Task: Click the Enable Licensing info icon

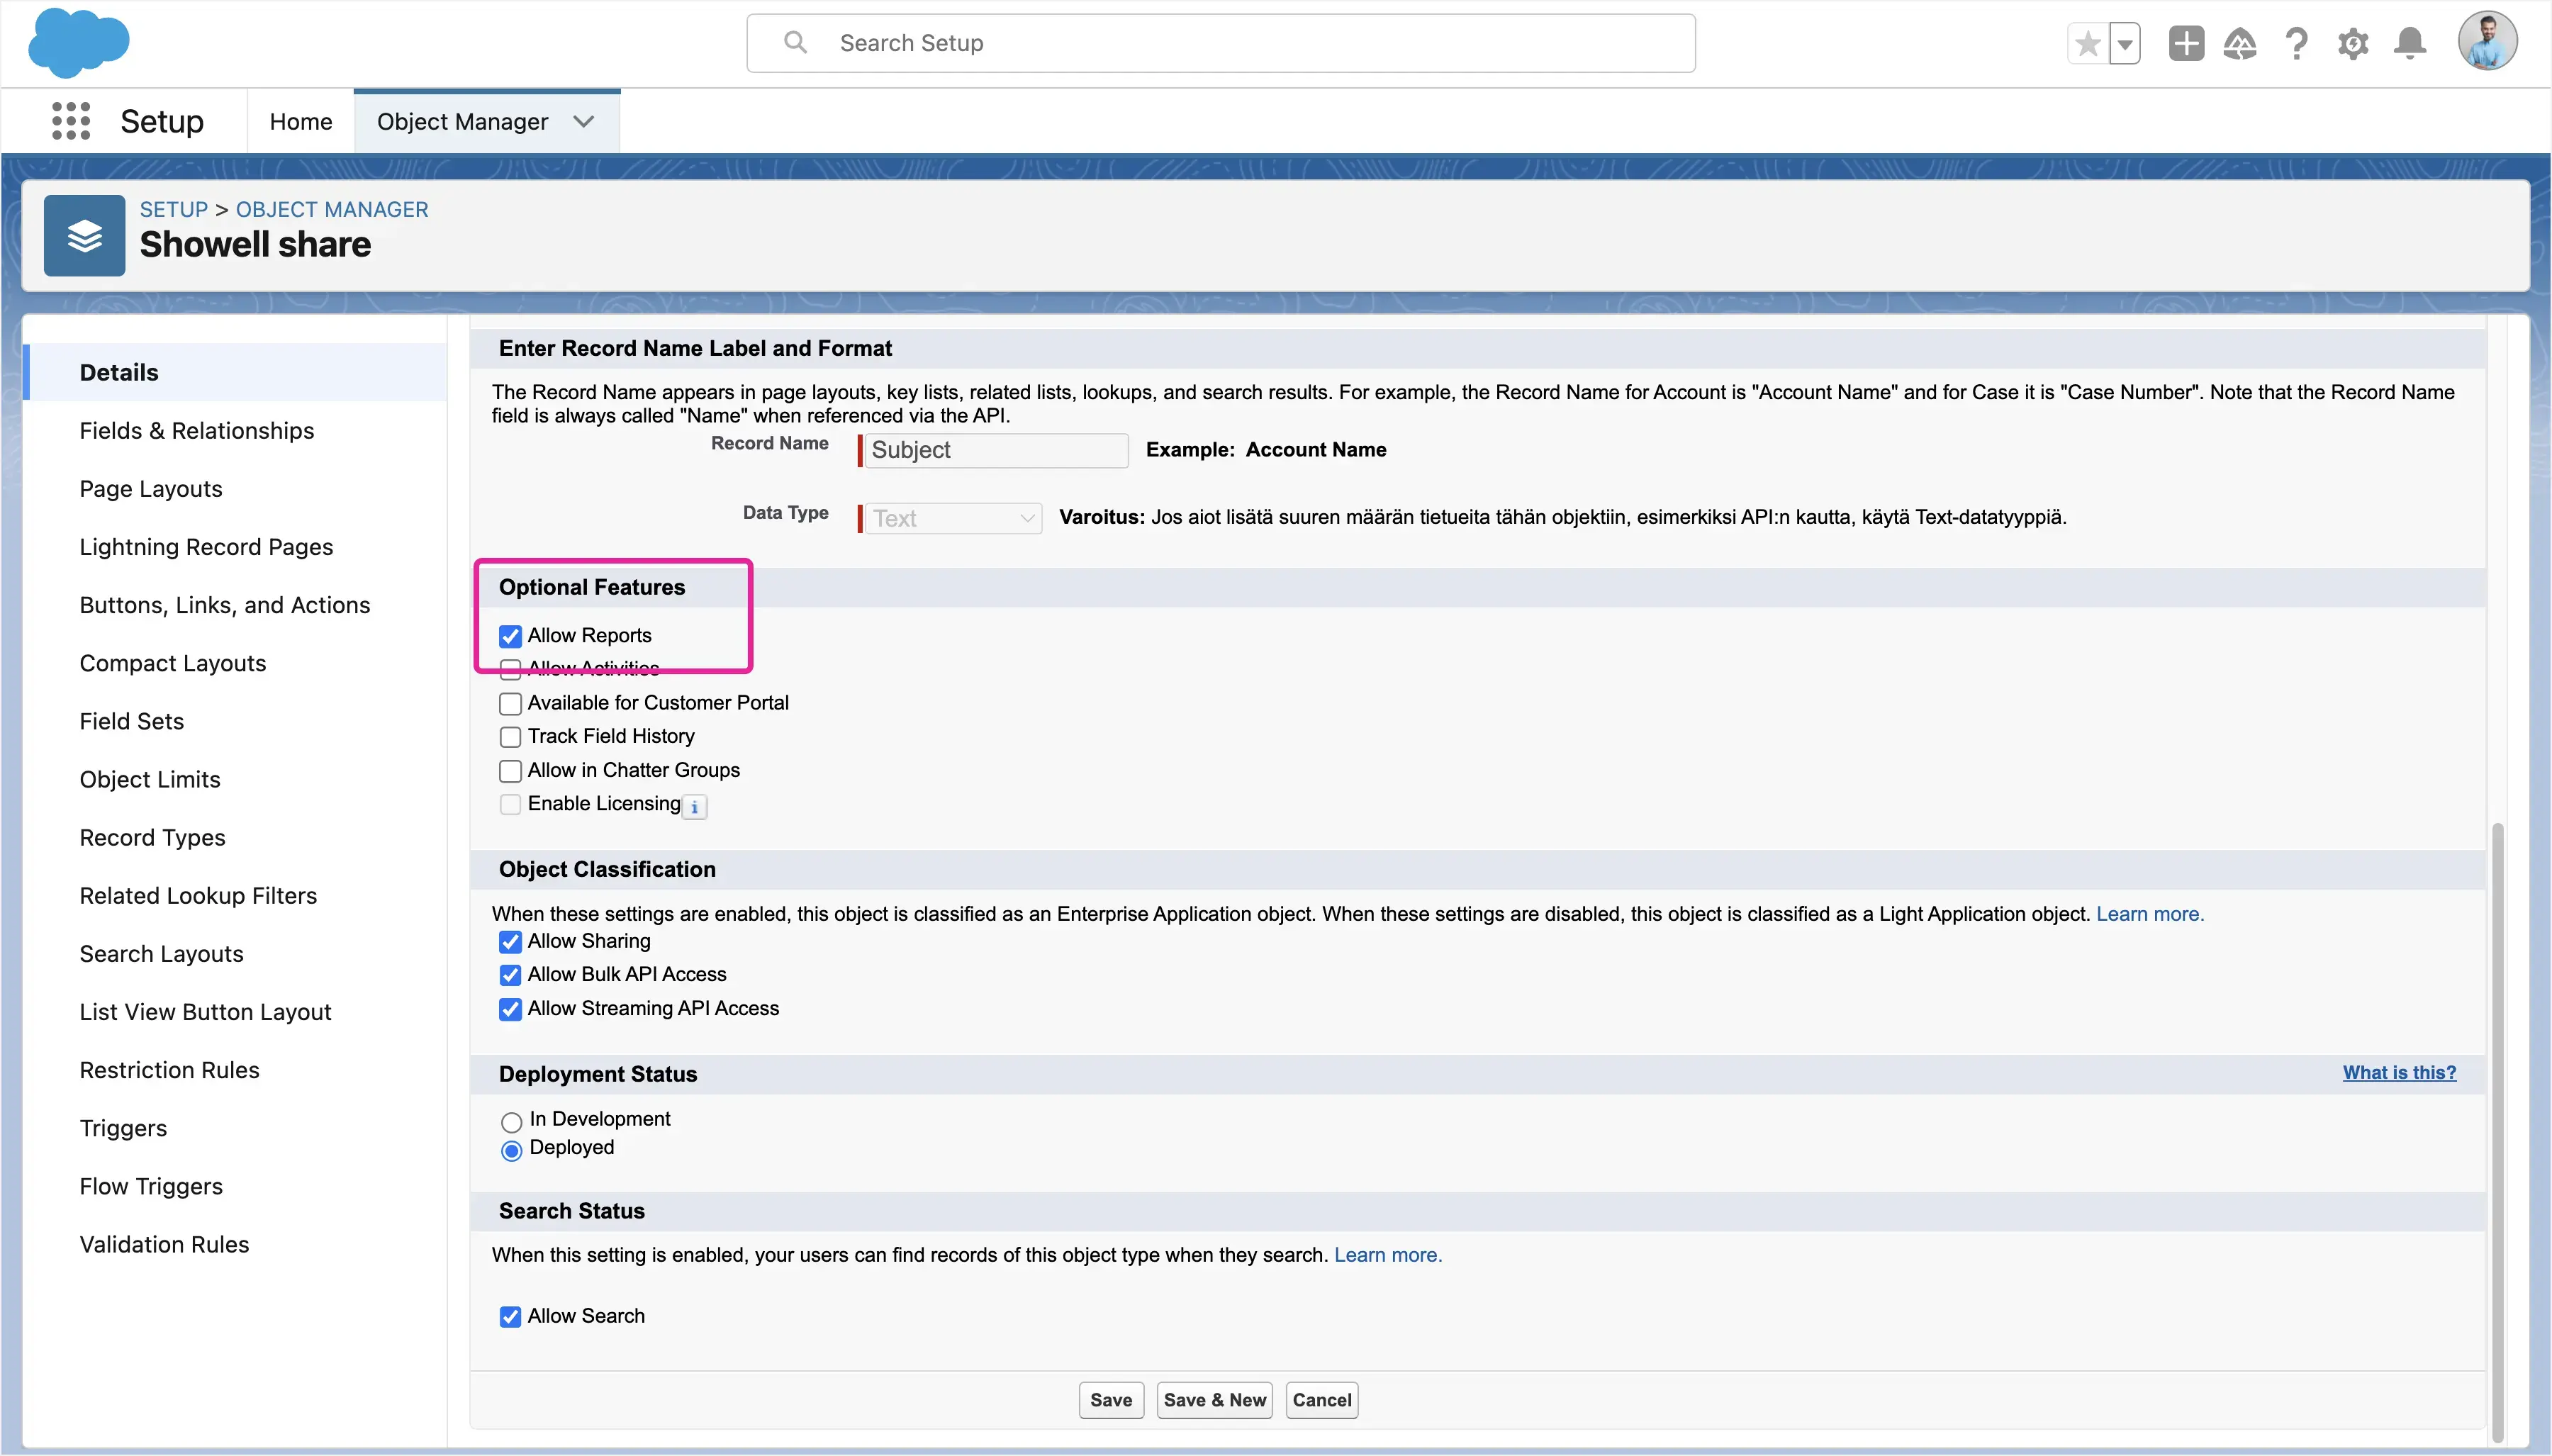Action: (695, 806)
